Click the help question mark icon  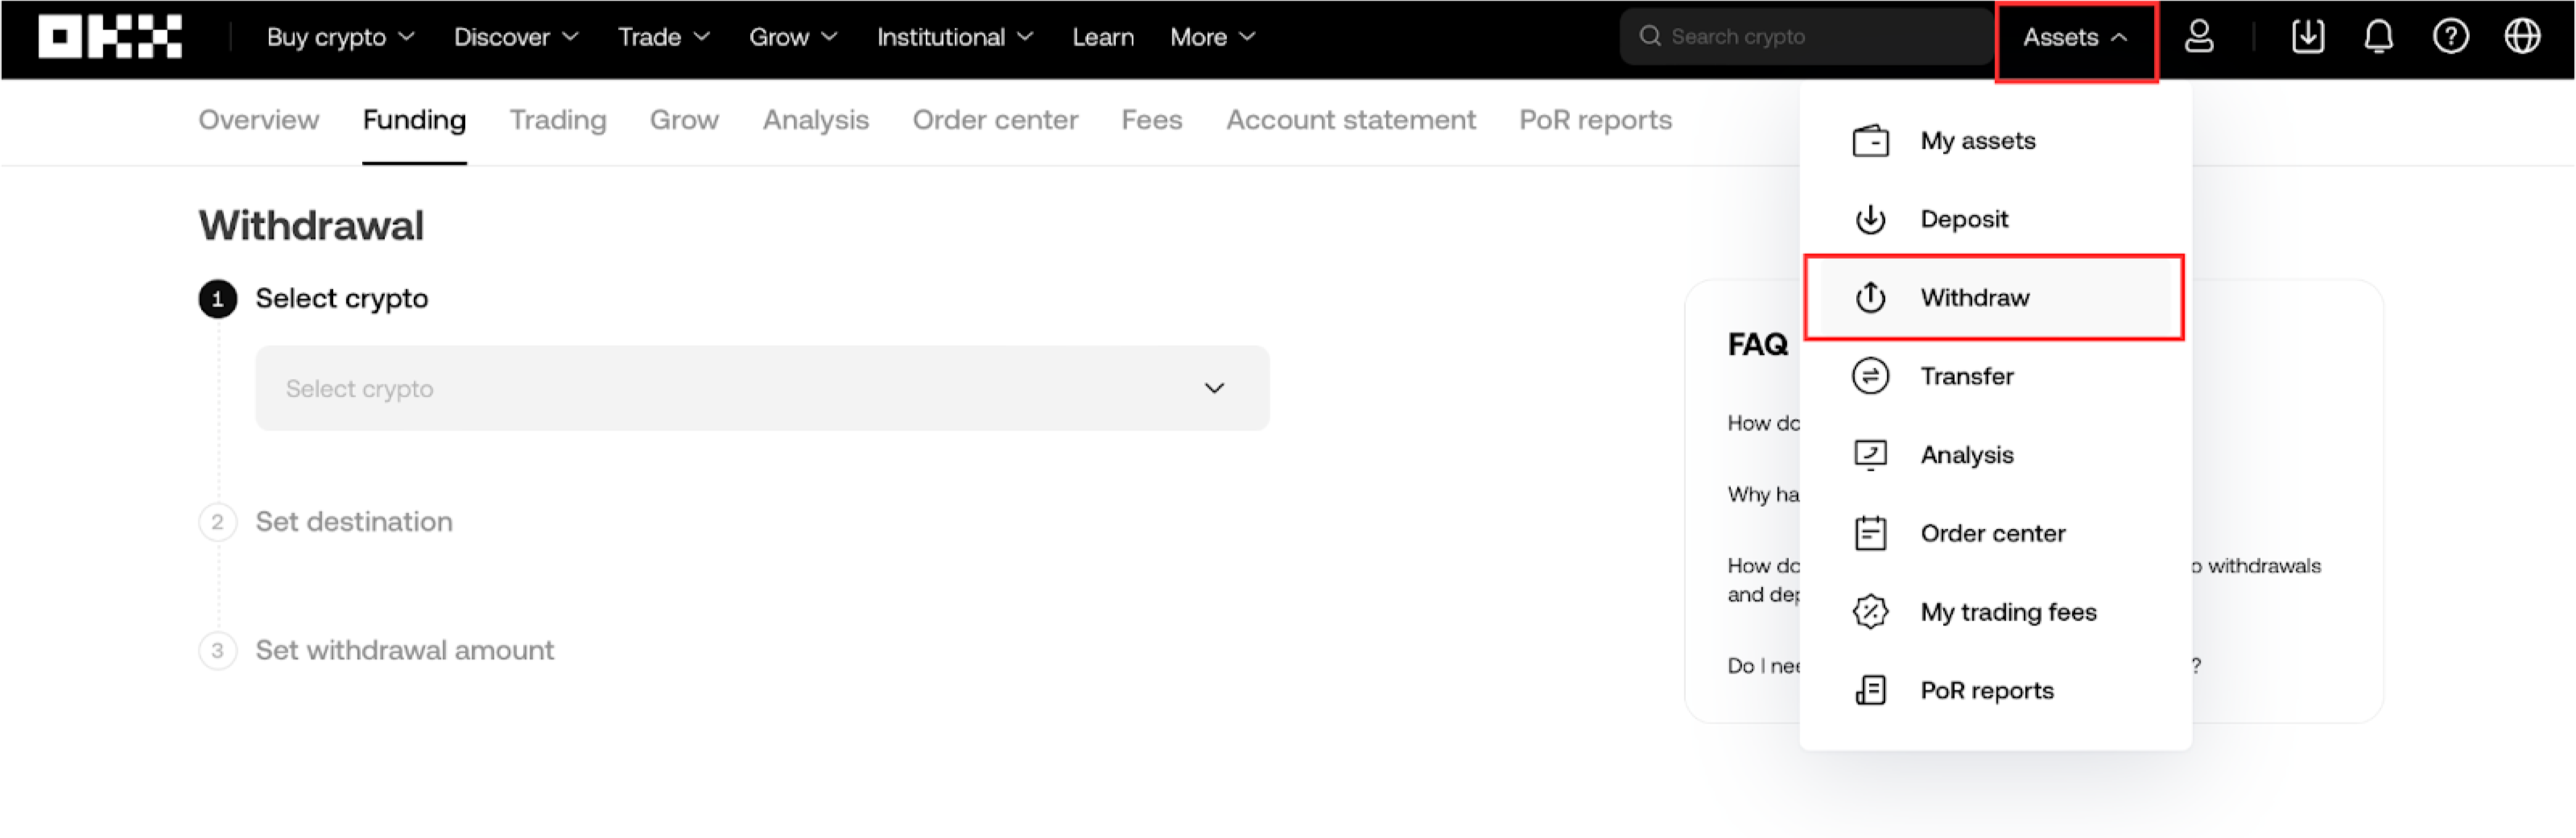(x=2450, y=37)
